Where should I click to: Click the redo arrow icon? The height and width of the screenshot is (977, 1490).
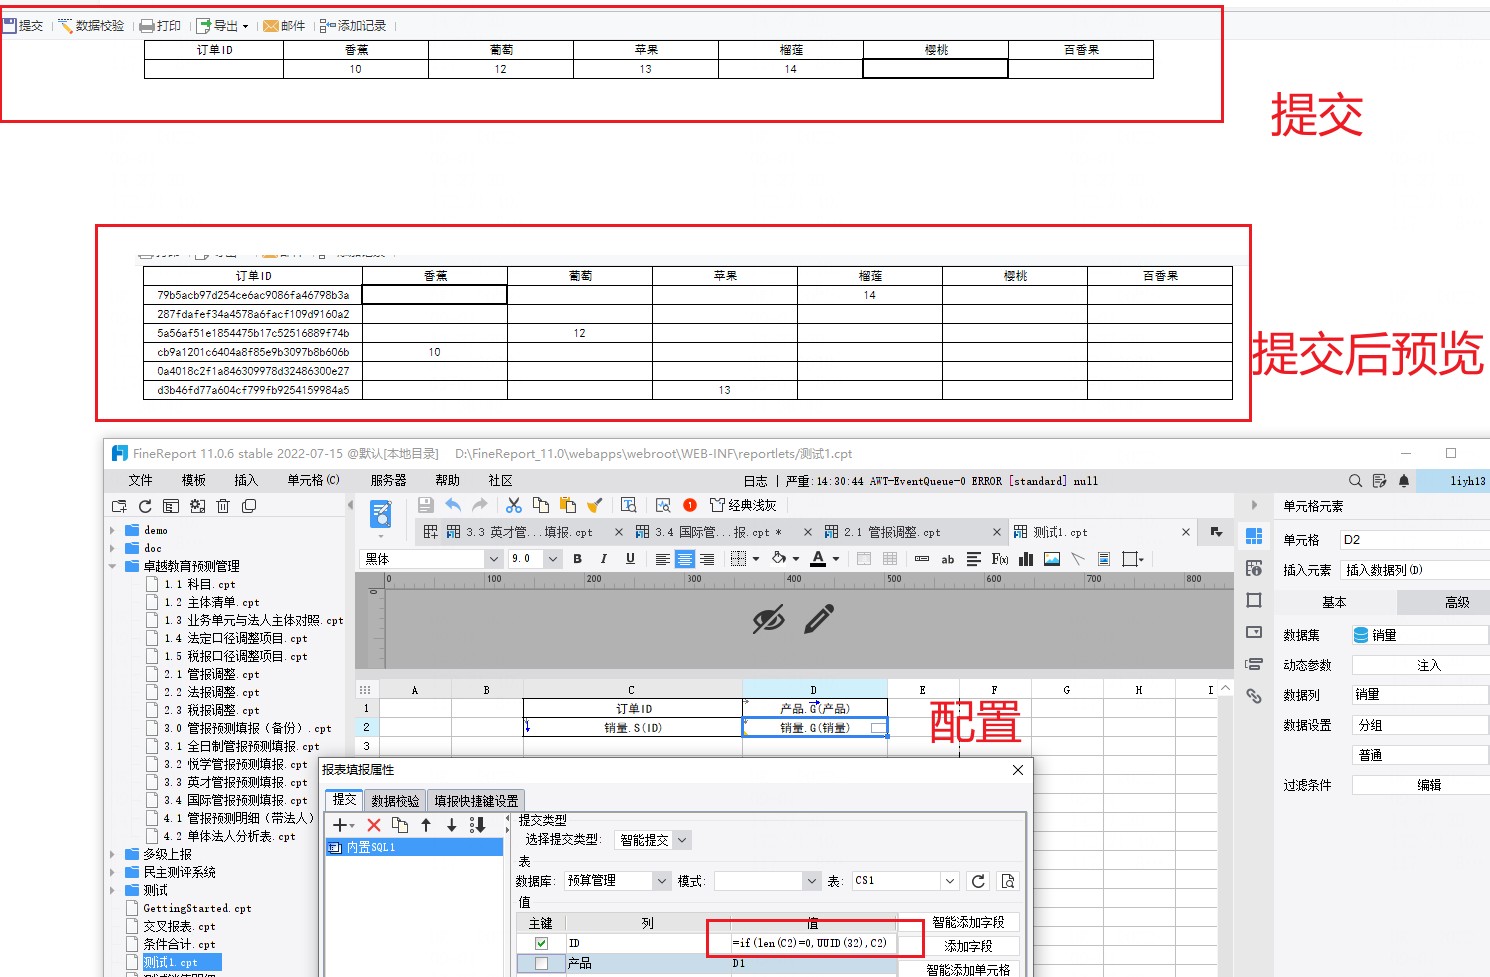pos(480,505)
